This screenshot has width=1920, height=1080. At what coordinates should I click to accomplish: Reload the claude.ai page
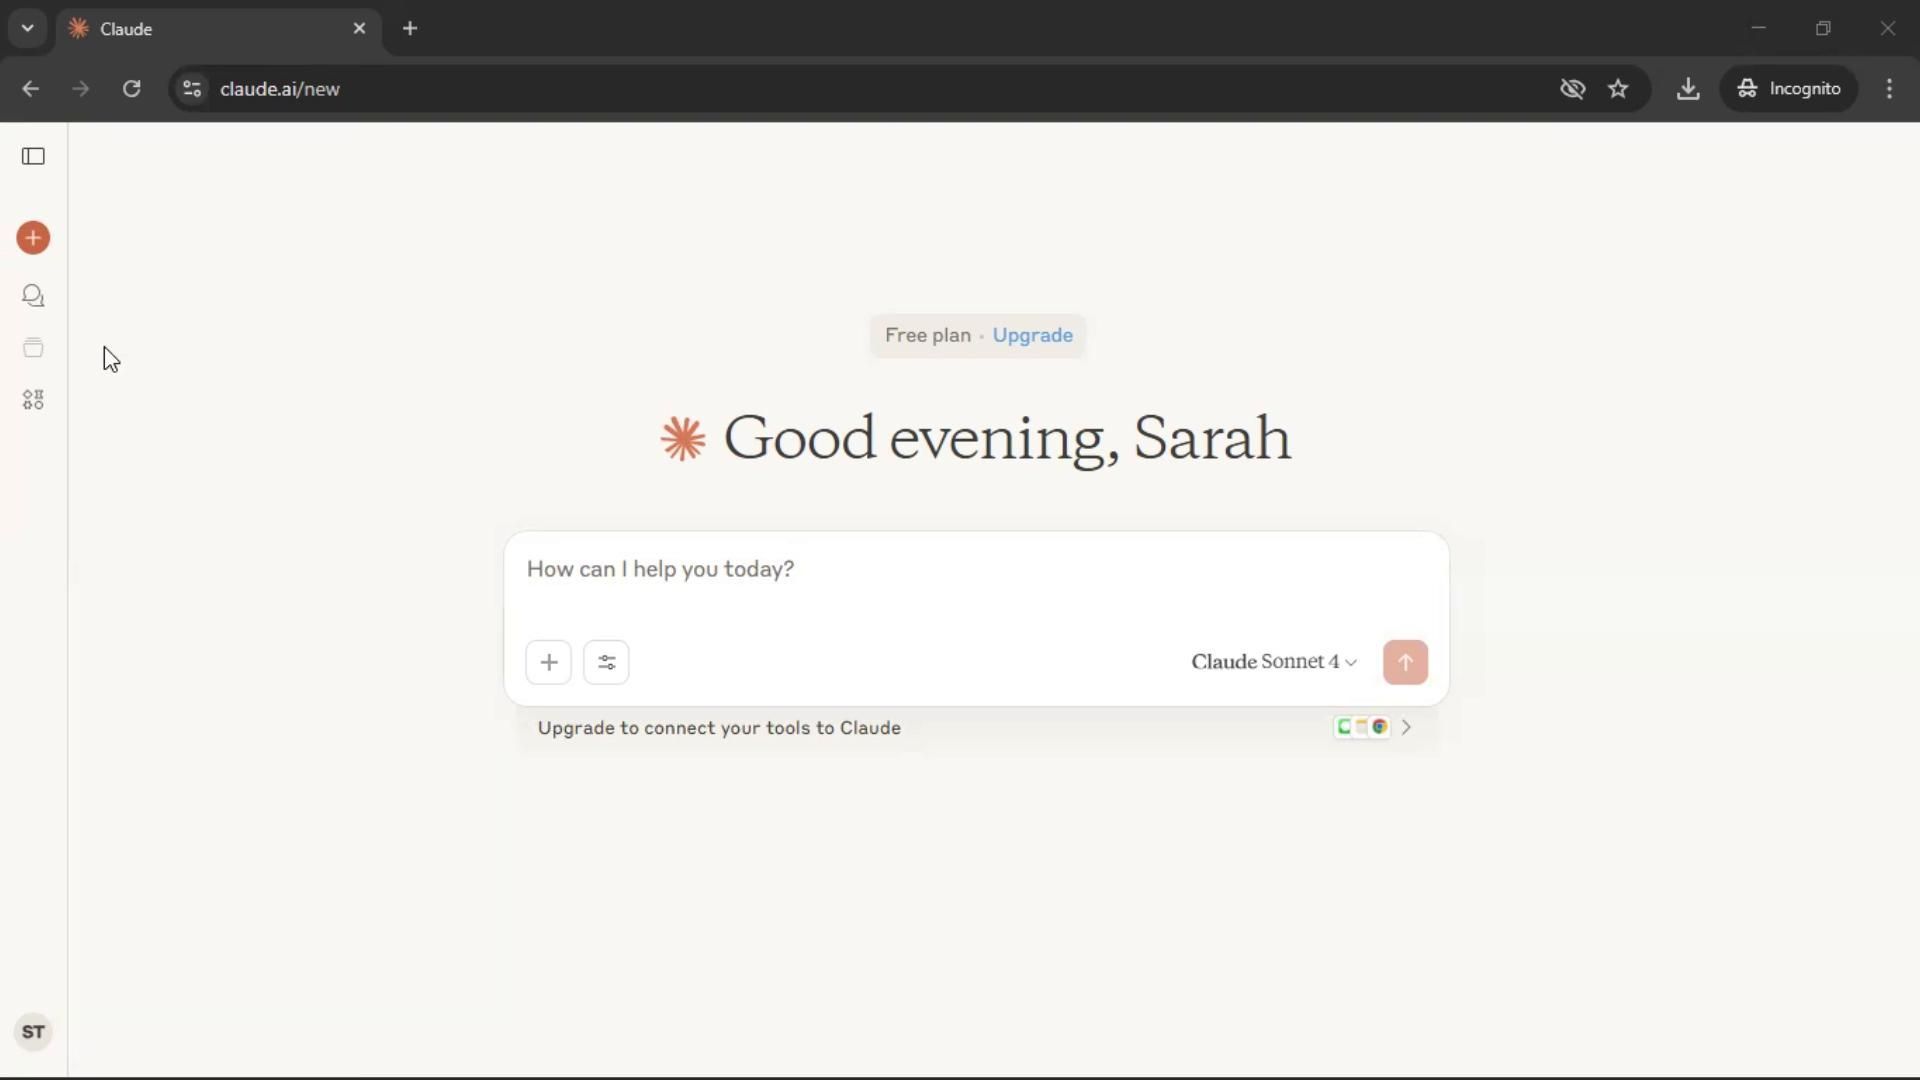tap(131, 89)
